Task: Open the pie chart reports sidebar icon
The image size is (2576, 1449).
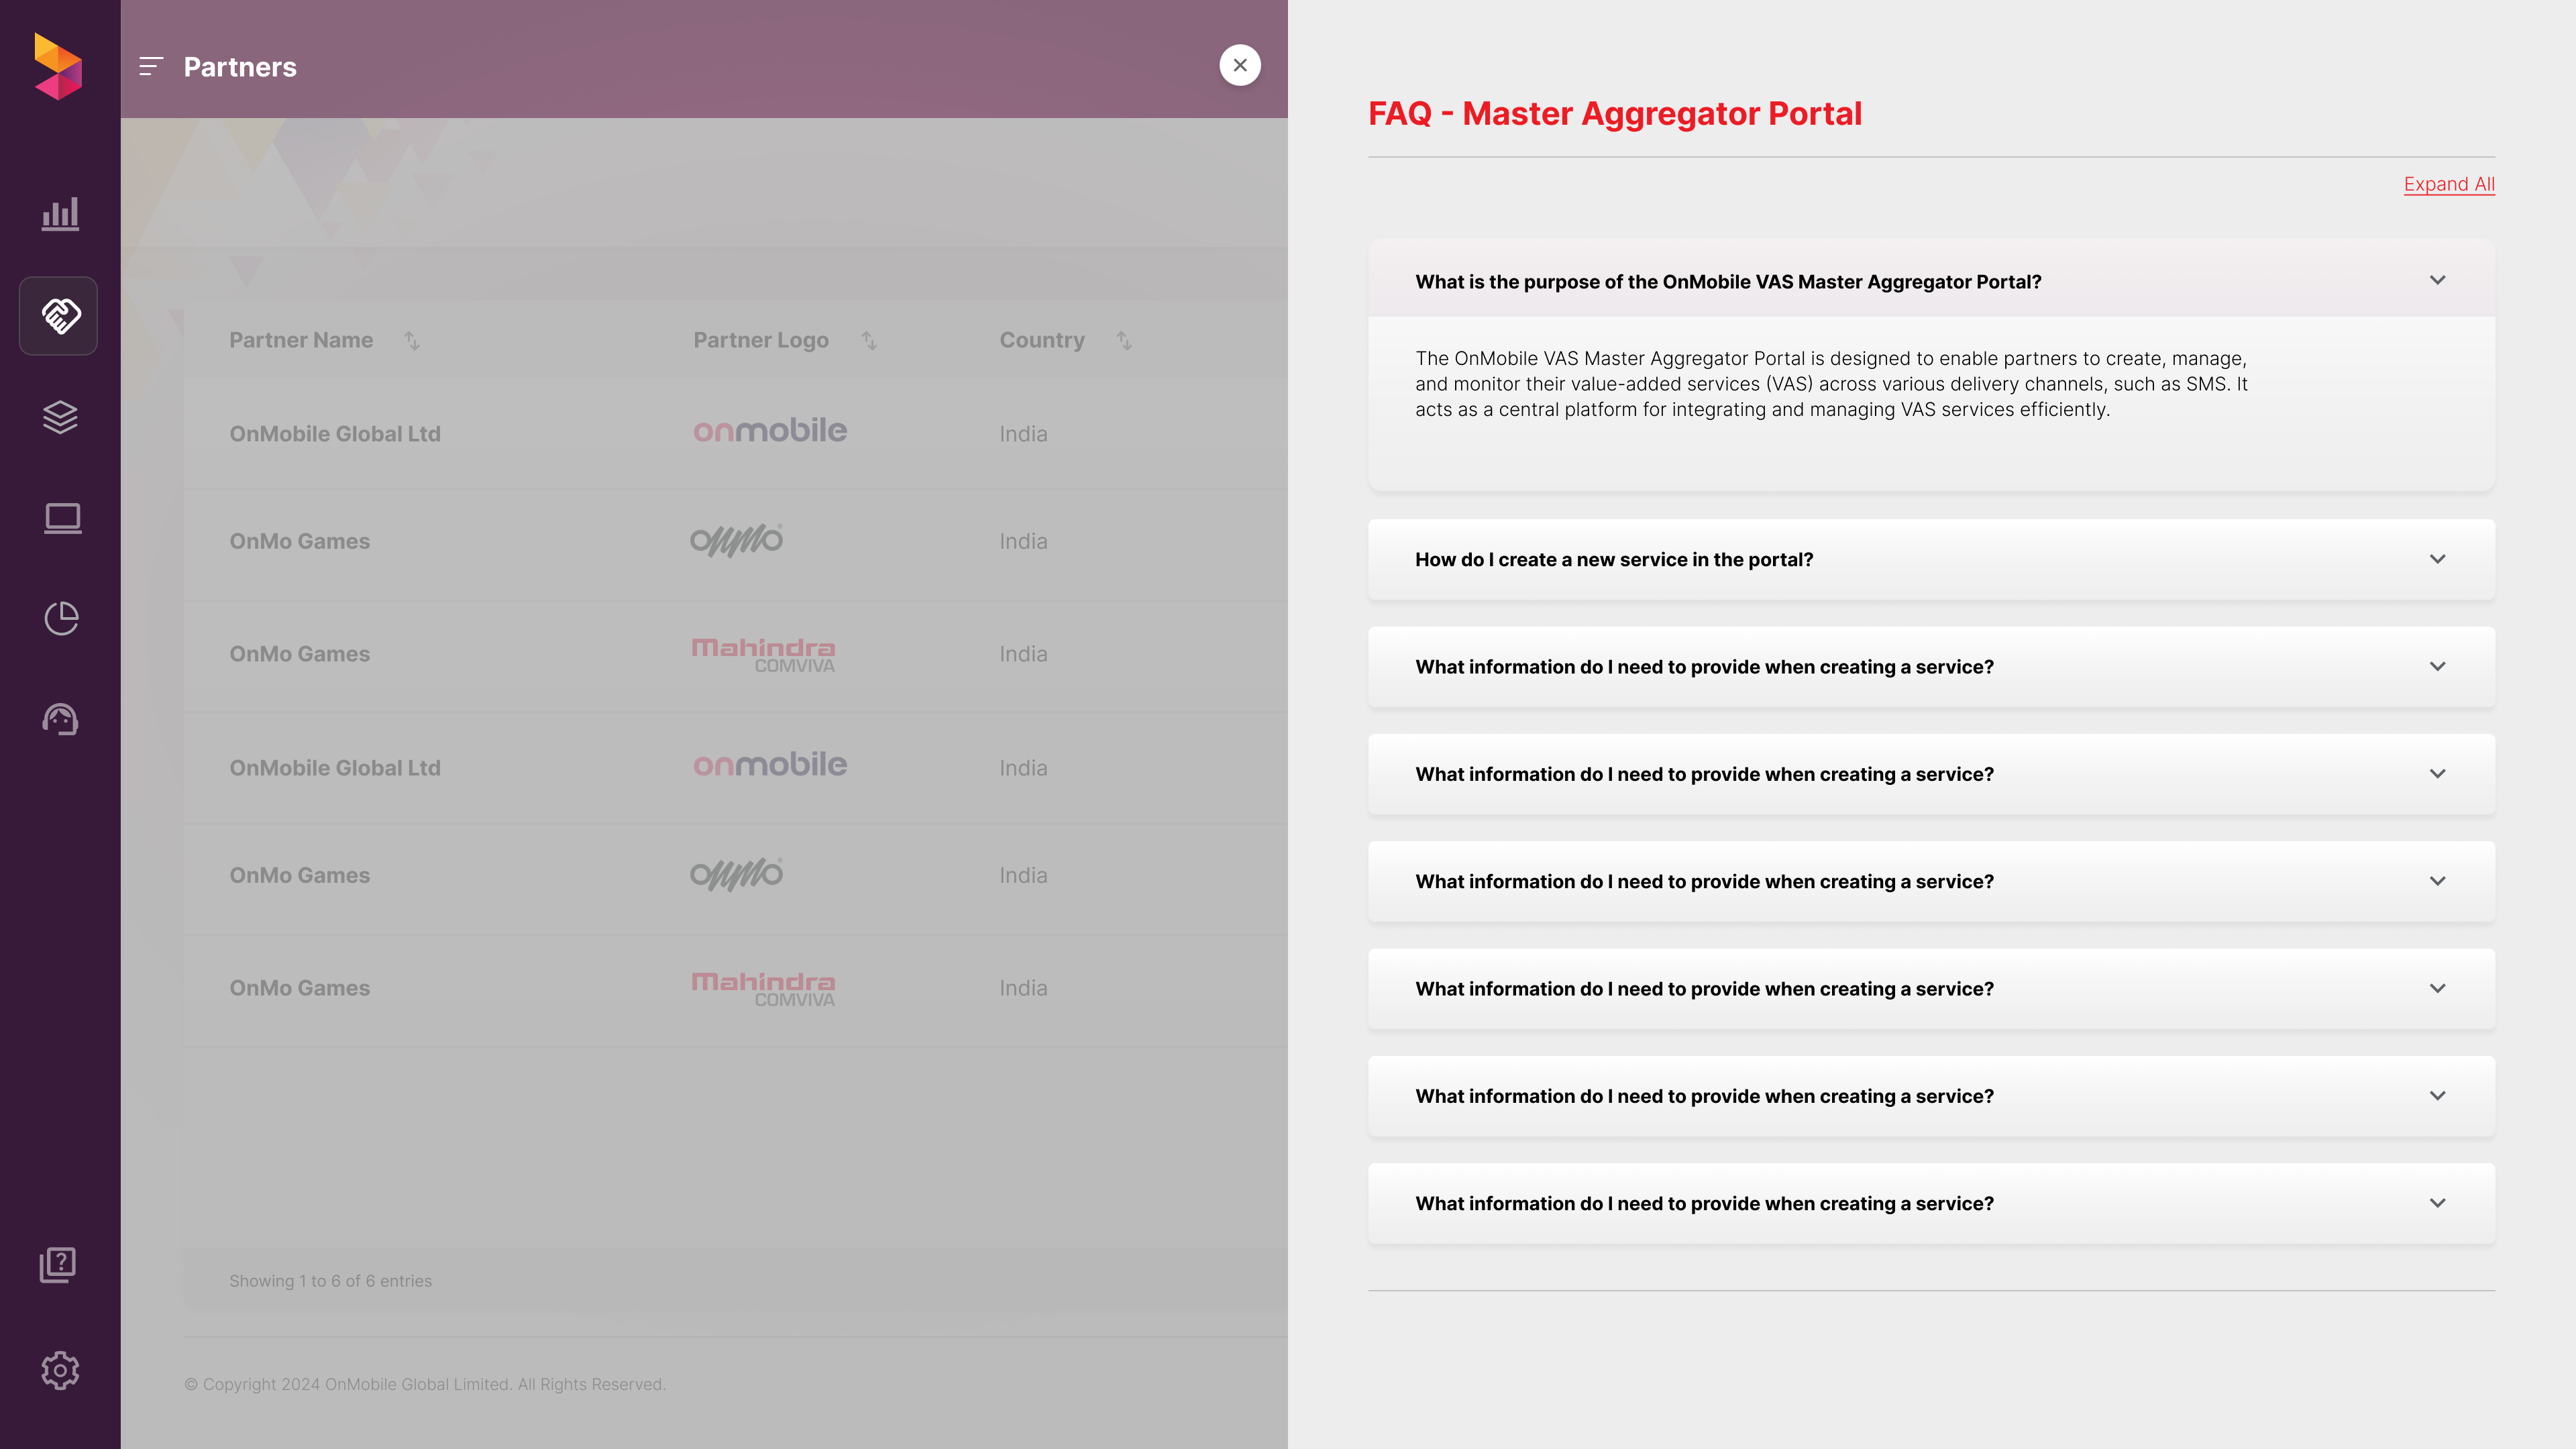Action: 61,618
